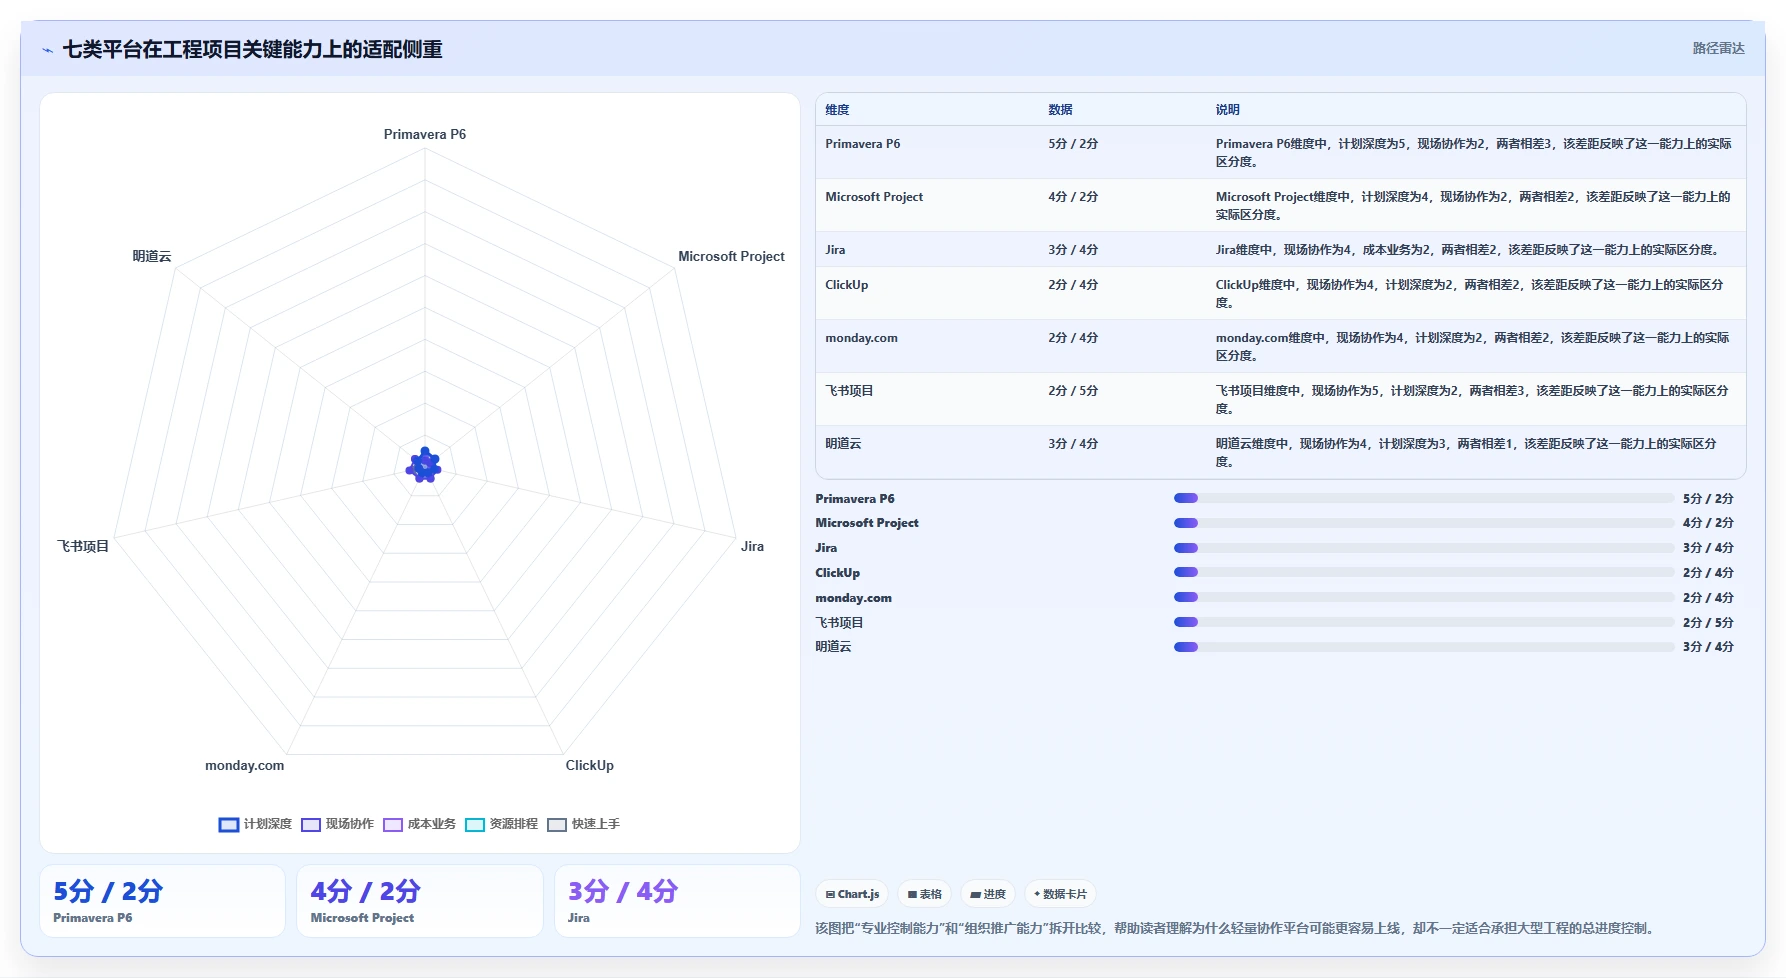Click the bold ClickUp progress list label
Screen dimensions: 1786x978
coord(837,572)
